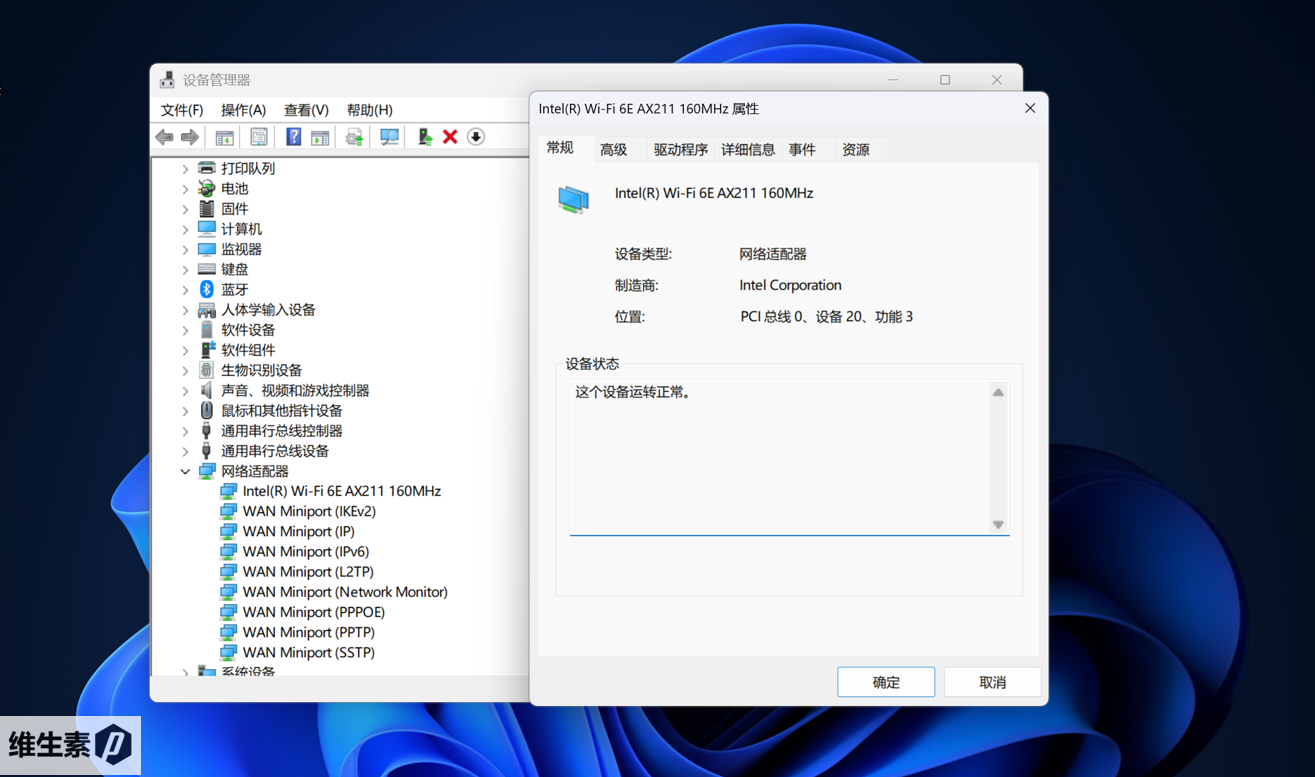Click the red X uninstall device icon
The image size is (1315, 777).
tap(450, 137)
